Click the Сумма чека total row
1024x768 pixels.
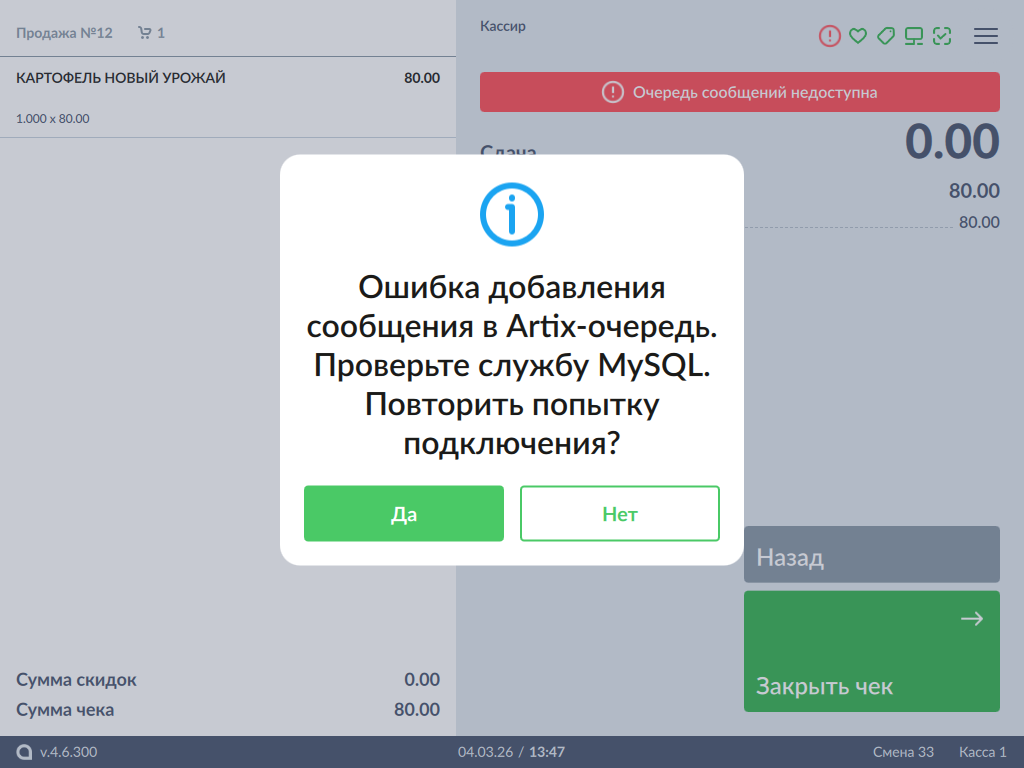tap(228, 710)
